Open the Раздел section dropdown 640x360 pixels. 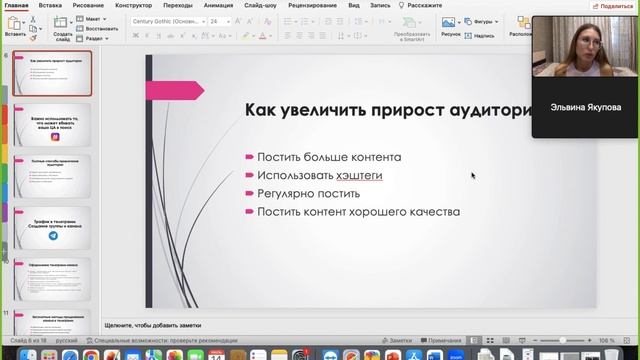[x=92, y=38]
